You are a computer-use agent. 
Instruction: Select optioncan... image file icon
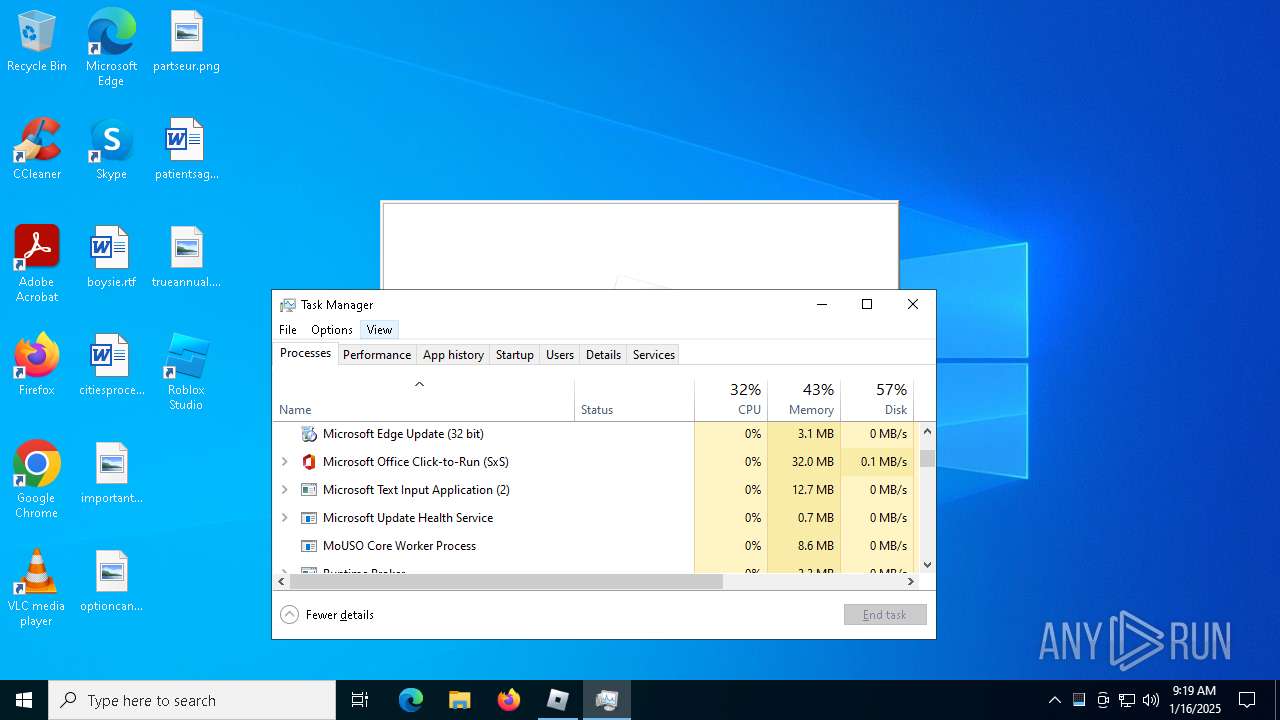[x=111, y=582]
